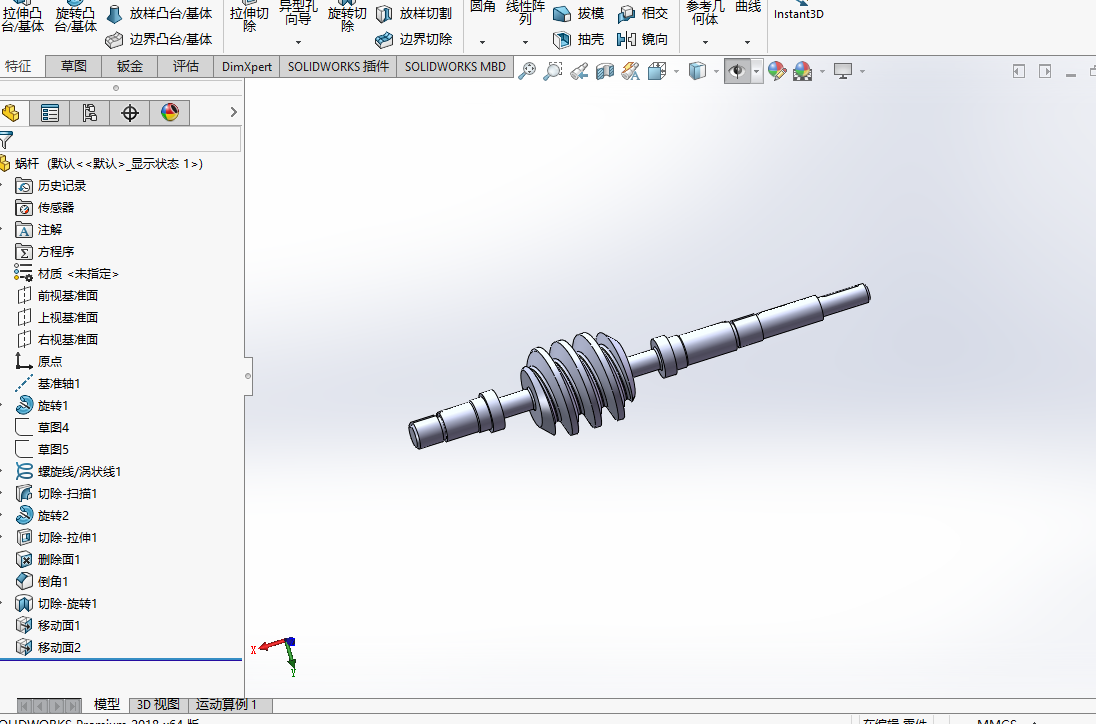1096x724 pixels.
Task: Select 切除-扫描1 in the feature tree
Action: click(57, 493)
